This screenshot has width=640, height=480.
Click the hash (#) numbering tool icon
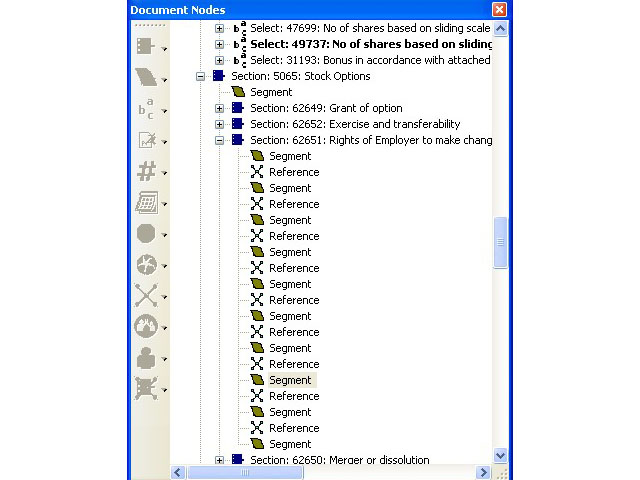click(x=147, y=171)
